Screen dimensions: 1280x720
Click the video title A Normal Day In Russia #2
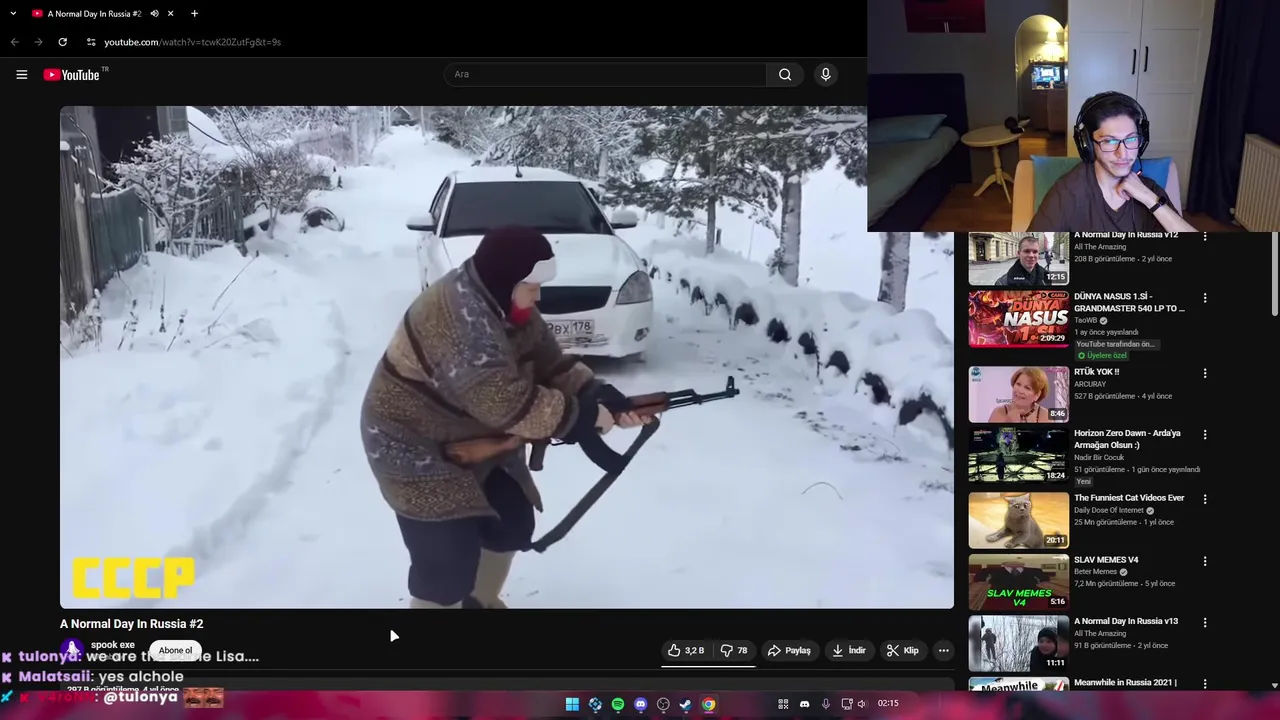pyautogui.click(x=131, y=624)
